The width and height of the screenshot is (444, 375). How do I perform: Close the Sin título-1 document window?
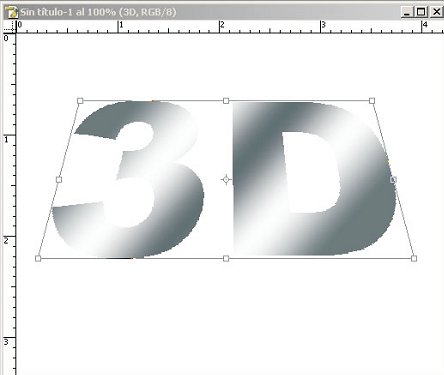pyautogui.click(x=436, y=12)
